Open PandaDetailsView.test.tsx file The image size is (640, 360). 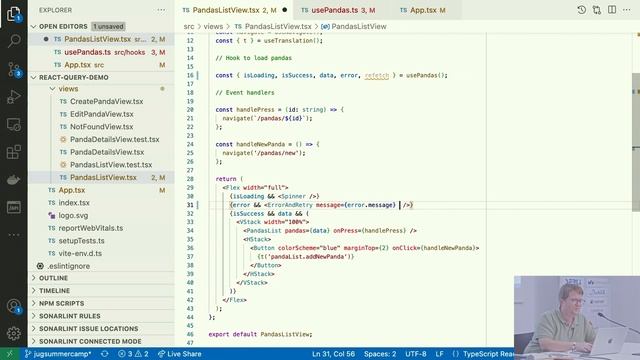coord(102,139)
